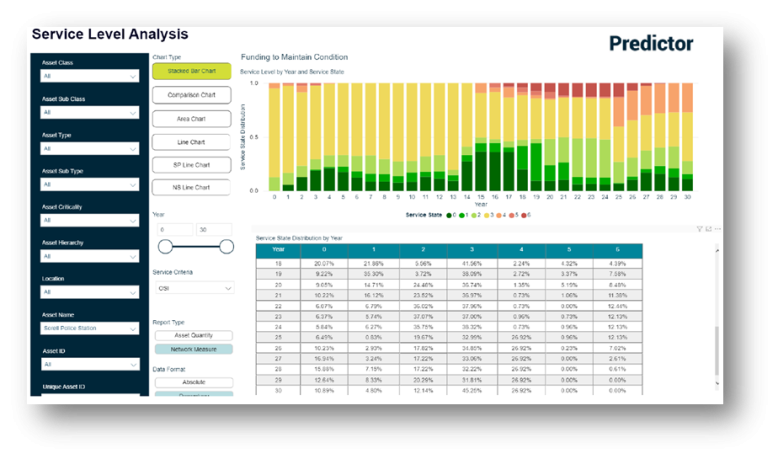Open the Asset Class dropdown
The width and height of the screenshot is (778, 459).
(x=90, y=76)
